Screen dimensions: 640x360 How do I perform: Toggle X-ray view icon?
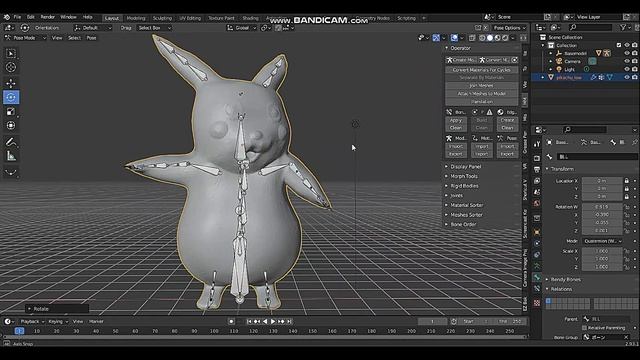472,38
